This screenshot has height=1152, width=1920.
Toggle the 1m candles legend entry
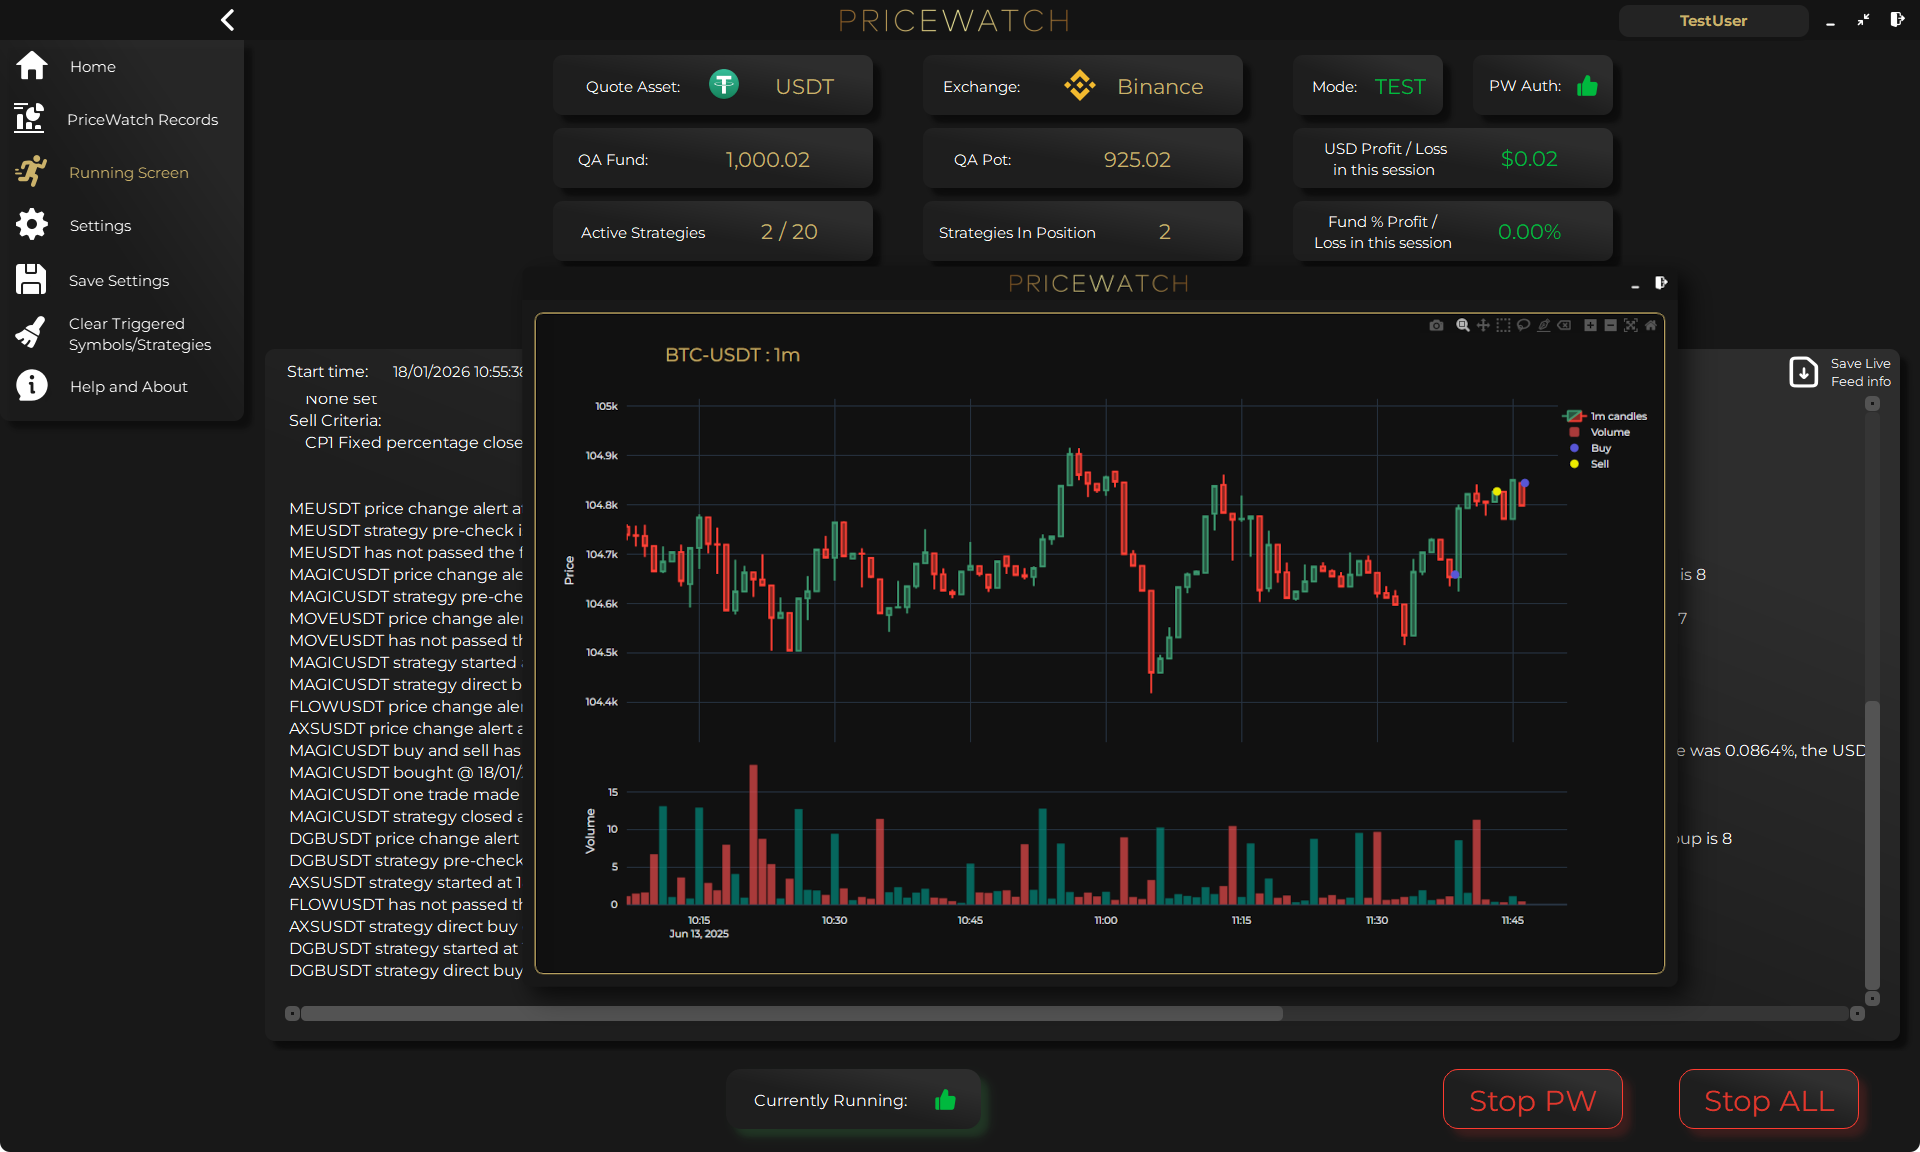1606,416
